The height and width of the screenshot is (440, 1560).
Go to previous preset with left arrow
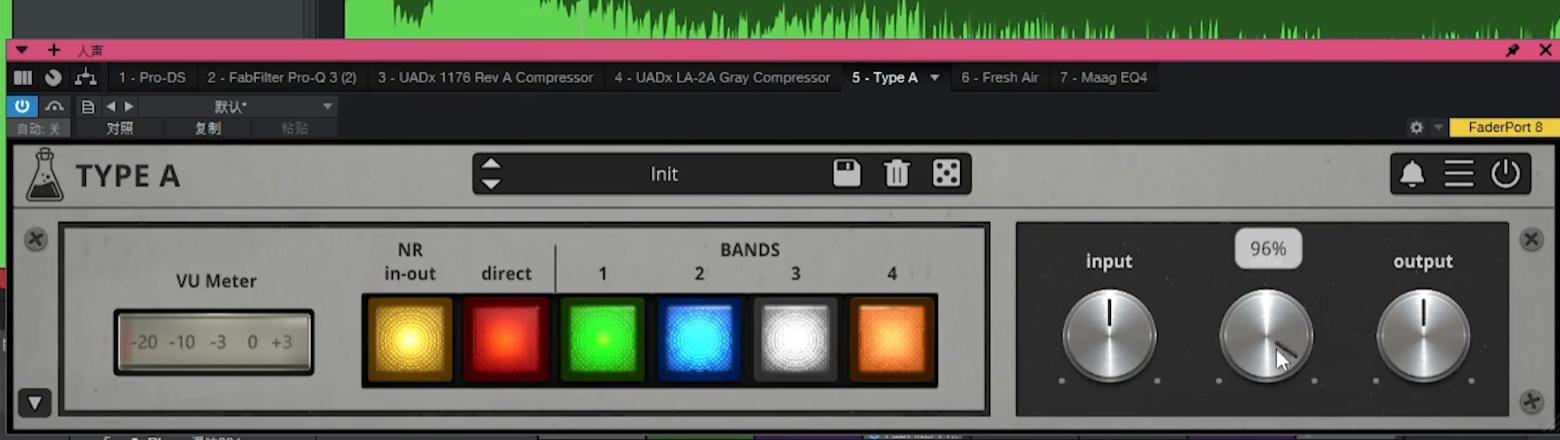[x=110, y=106]
